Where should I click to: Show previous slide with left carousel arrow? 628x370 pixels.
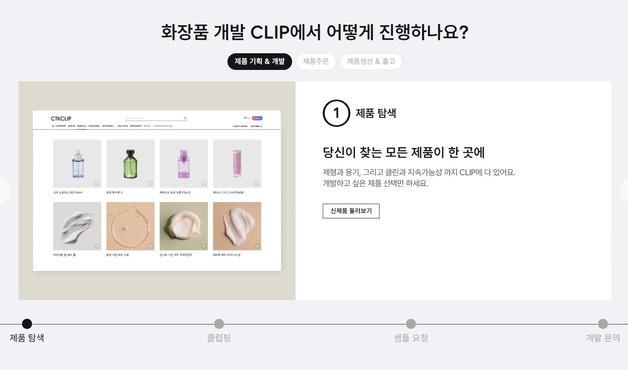[3, 190]
